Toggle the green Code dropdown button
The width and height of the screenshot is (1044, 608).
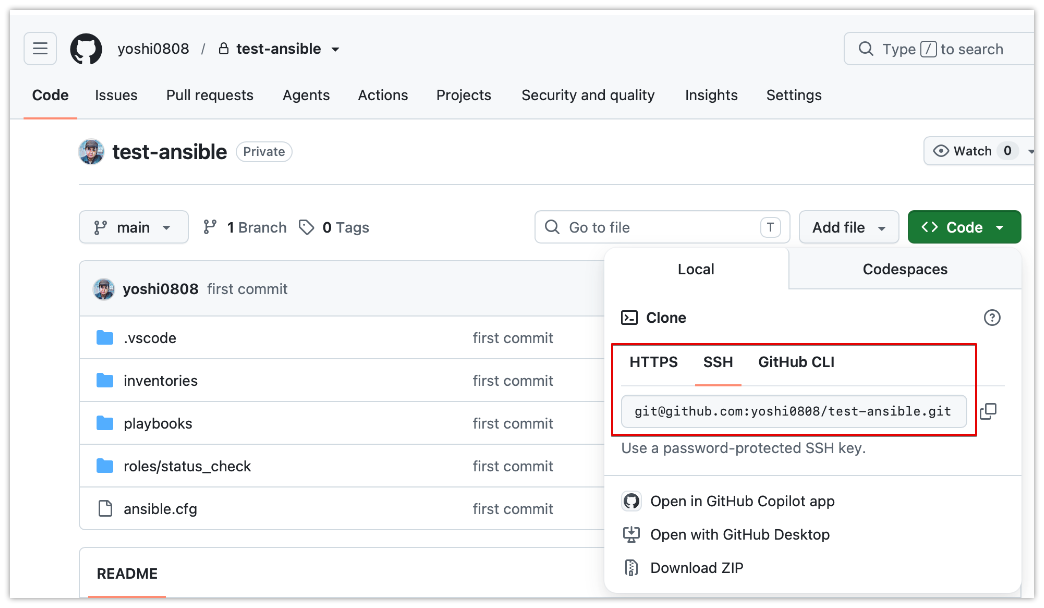click(x=964, y=227)
